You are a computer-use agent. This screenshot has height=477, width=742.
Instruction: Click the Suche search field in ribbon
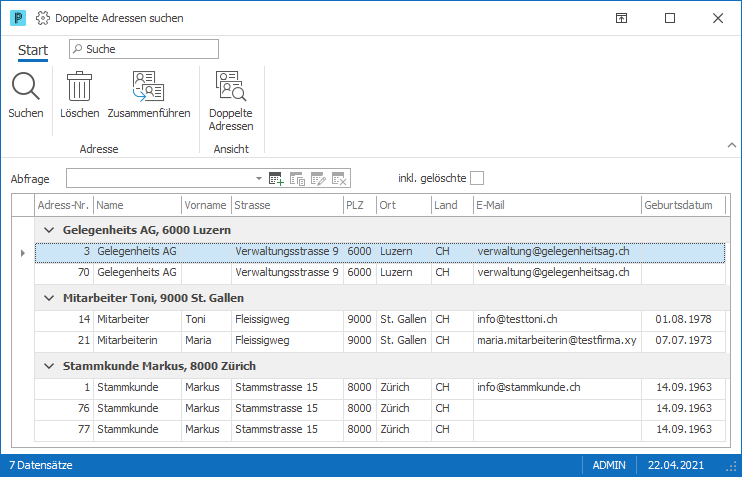click(x=144, y=49)
